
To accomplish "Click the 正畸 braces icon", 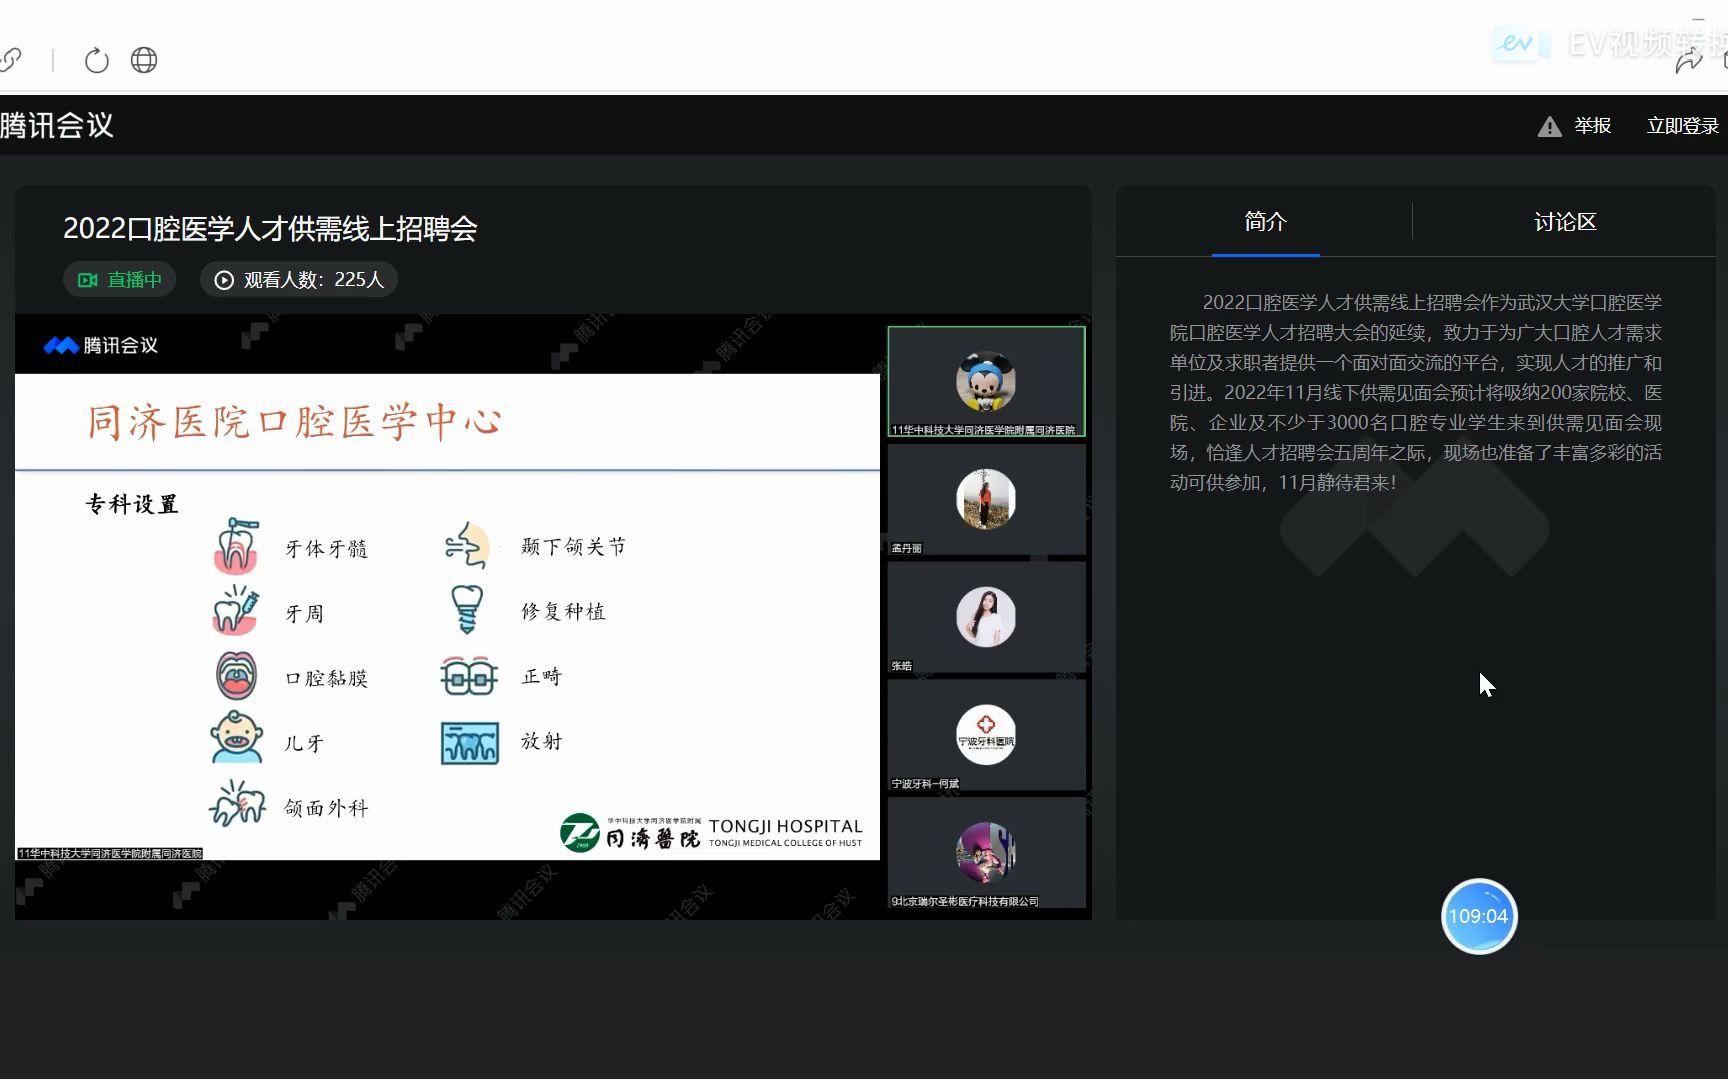I will pos(469,678).
